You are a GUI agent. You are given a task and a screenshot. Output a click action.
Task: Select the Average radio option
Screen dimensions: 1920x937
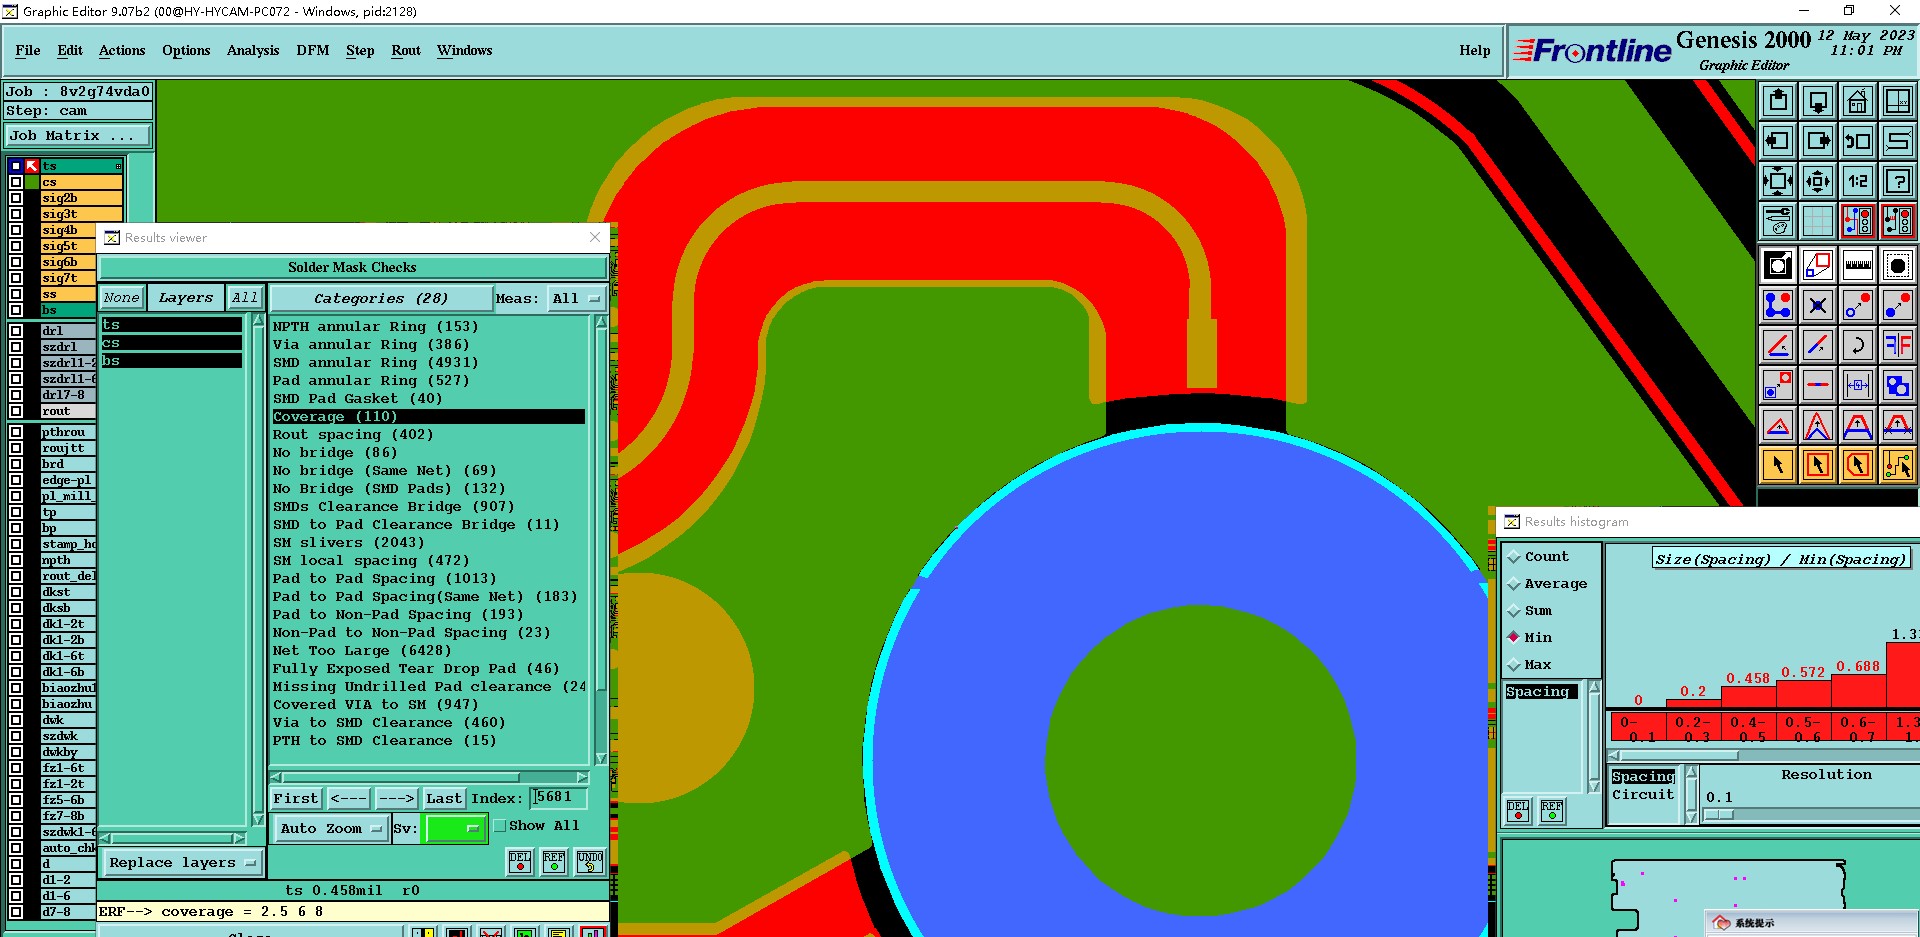coord(1514,584)
